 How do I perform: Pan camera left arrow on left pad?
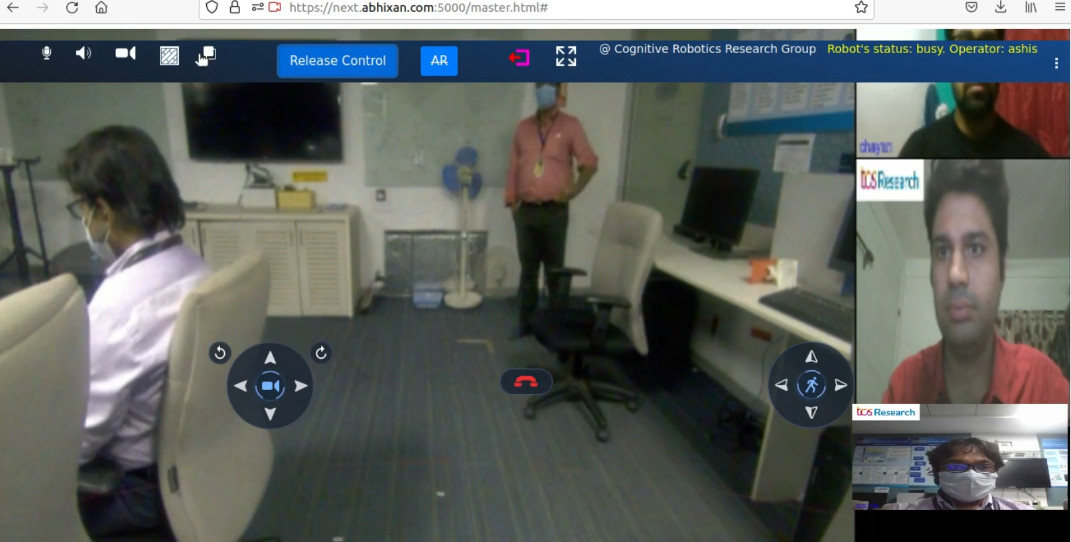click(240, 386)
